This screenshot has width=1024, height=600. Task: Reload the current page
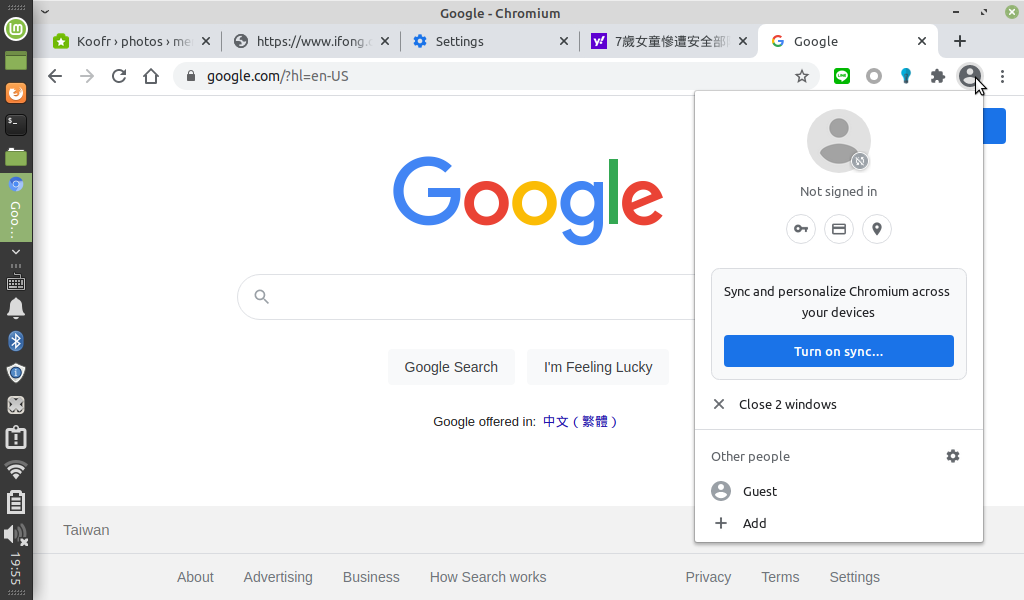[119, 76]
